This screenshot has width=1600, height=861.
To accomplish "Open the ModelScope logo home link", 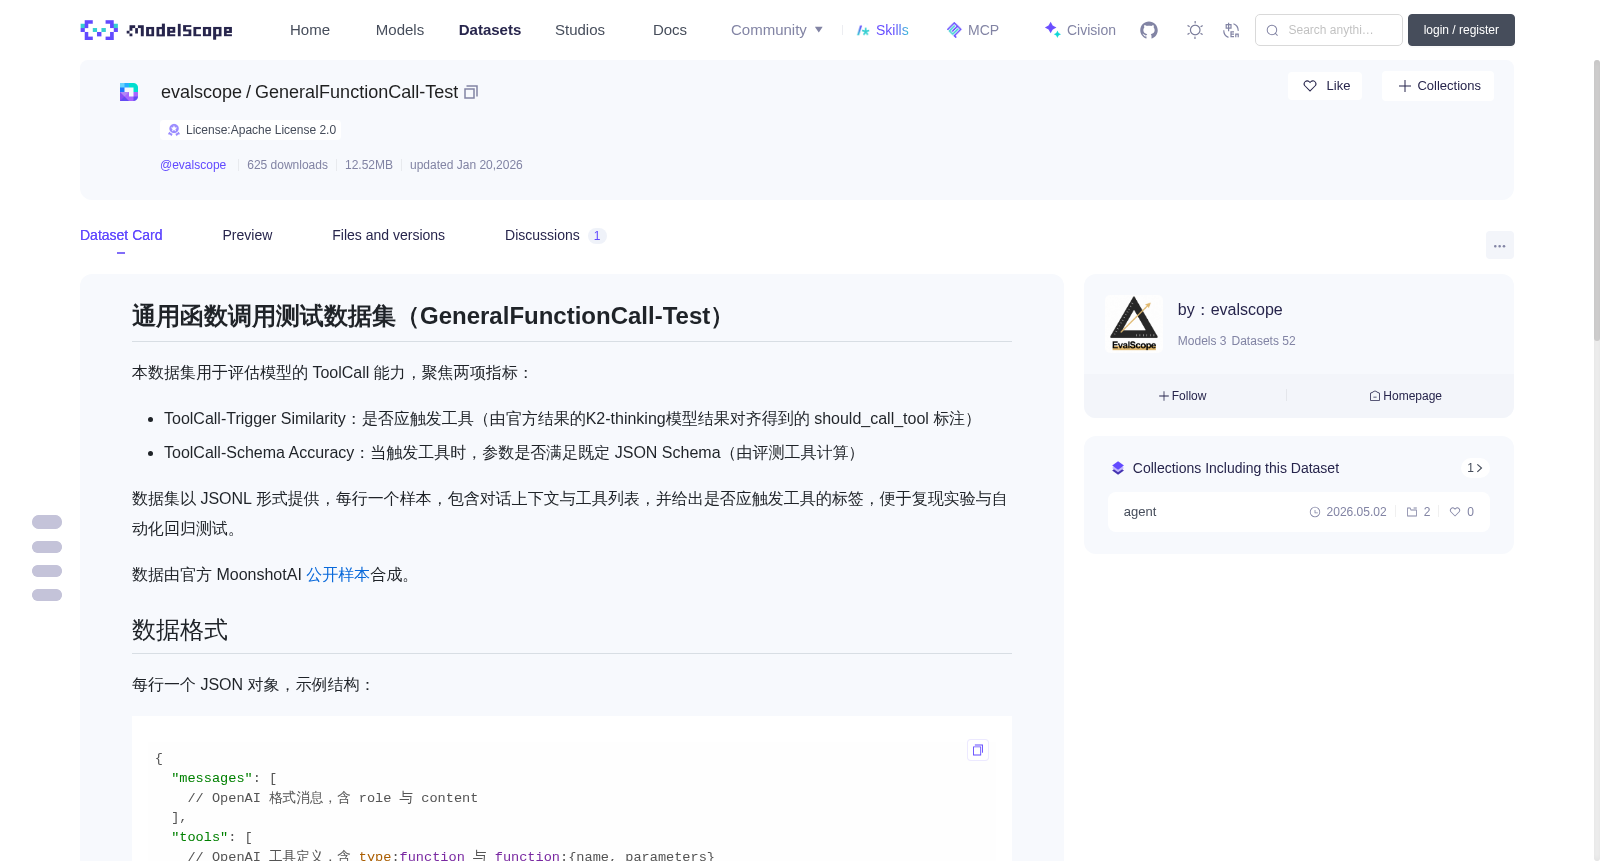I will pyautogui.click(x=157, y=30).
